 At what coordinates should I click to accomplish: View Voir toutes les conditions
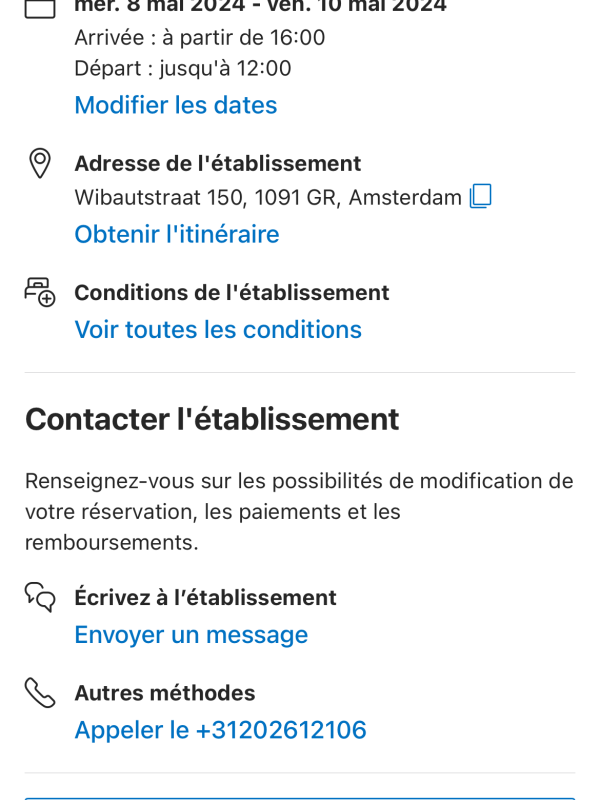pyautogui.click(x=218, y=329)
